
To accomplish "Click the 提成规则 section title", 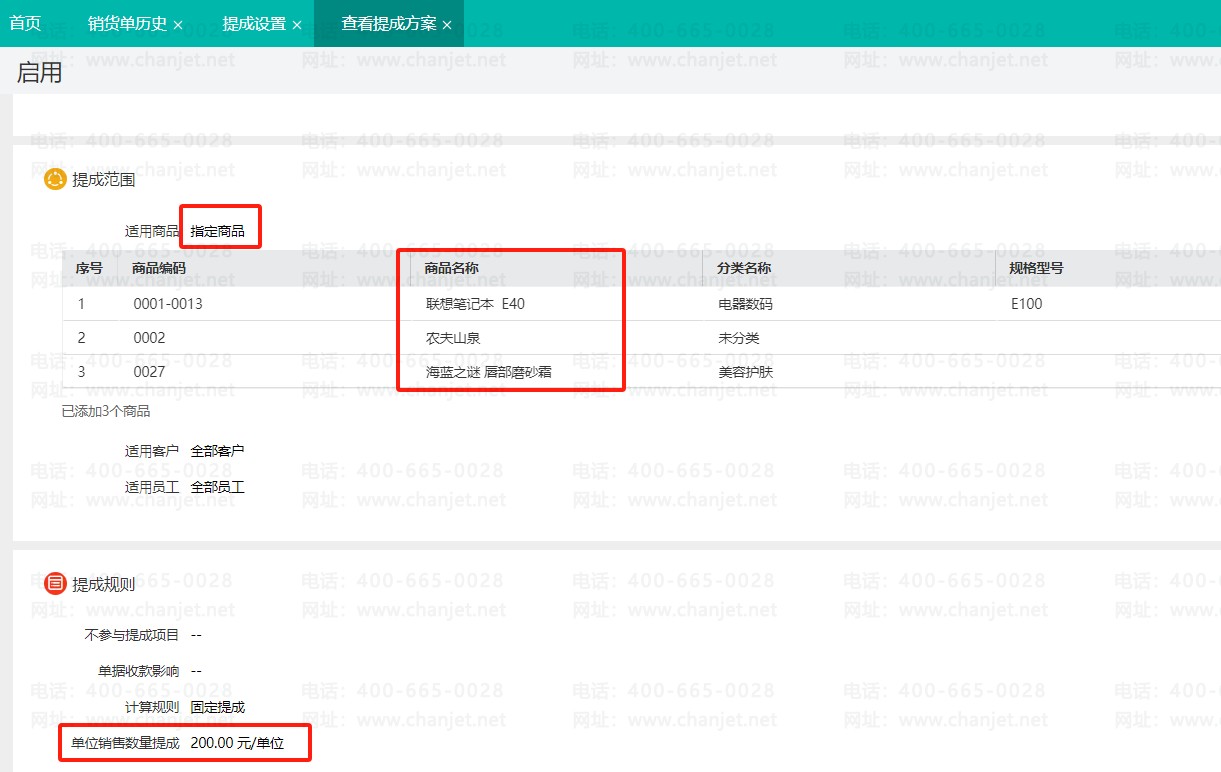I will click(x=103, y=584).
